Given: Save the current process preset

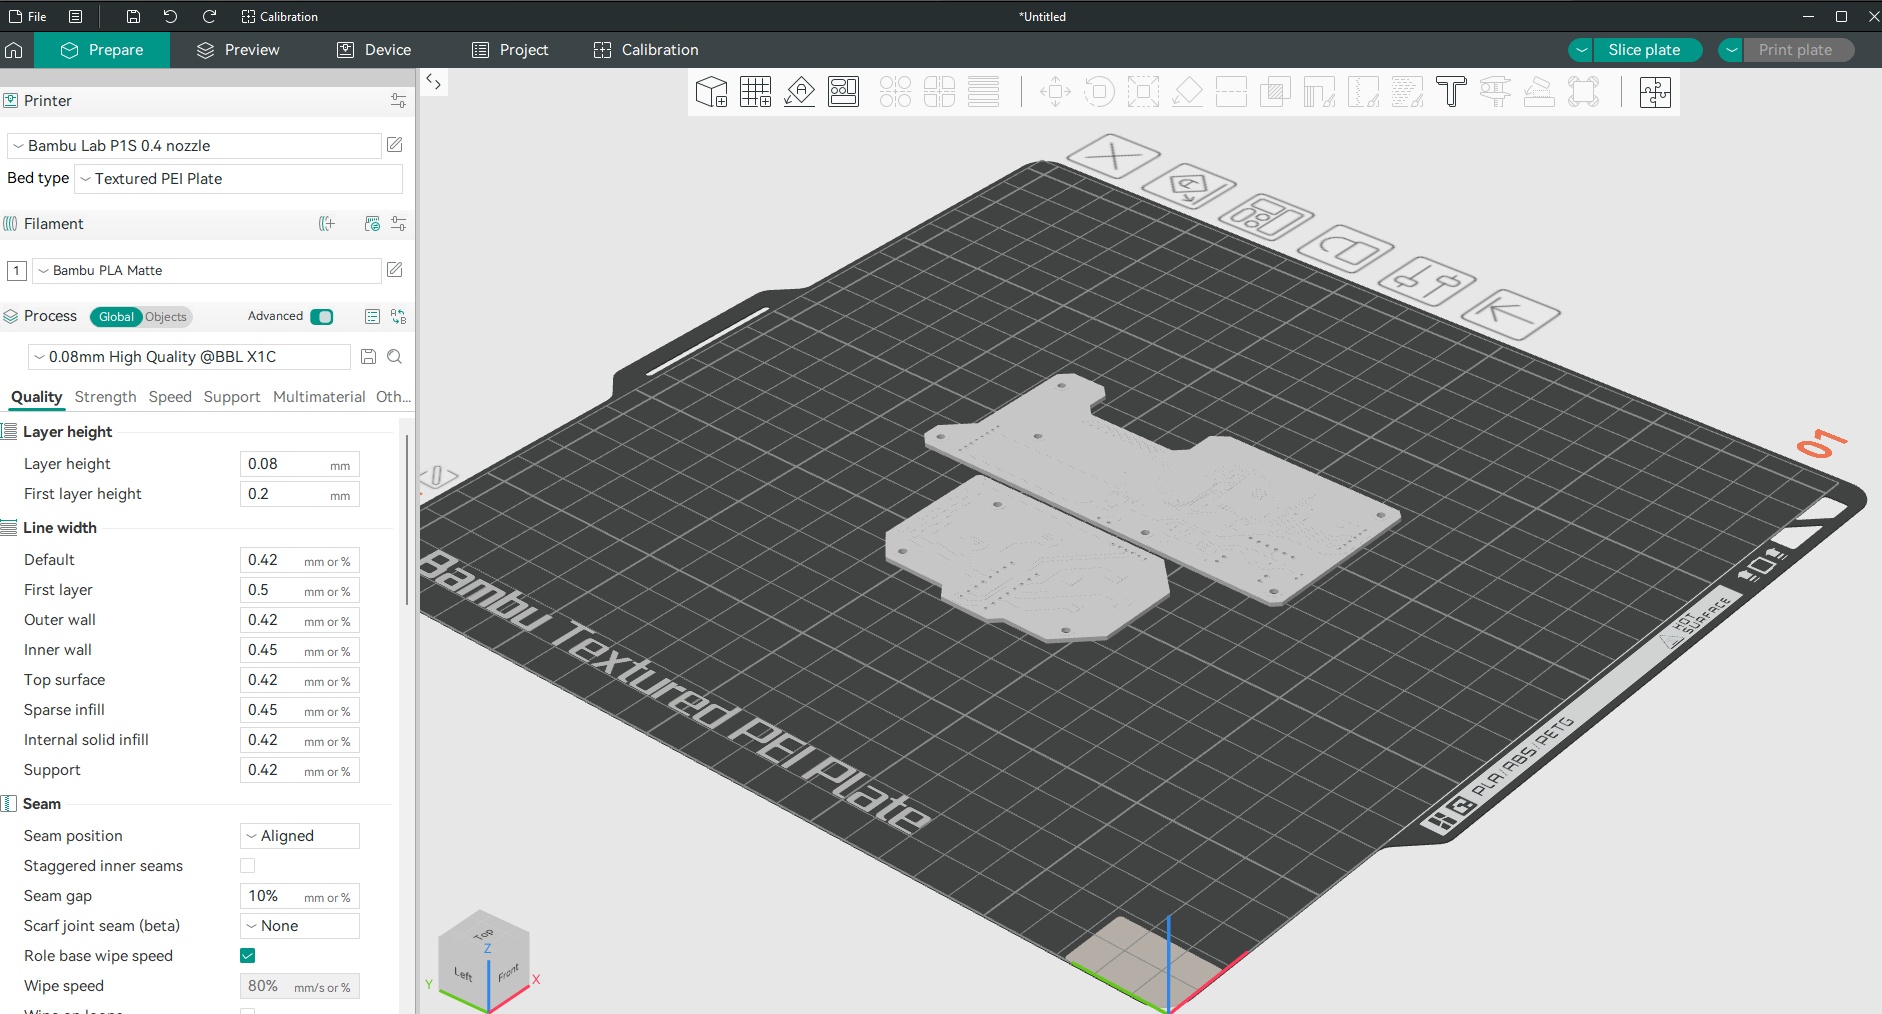Looking at the screenshot, I should pyautogui.click(x=368, y=357).
